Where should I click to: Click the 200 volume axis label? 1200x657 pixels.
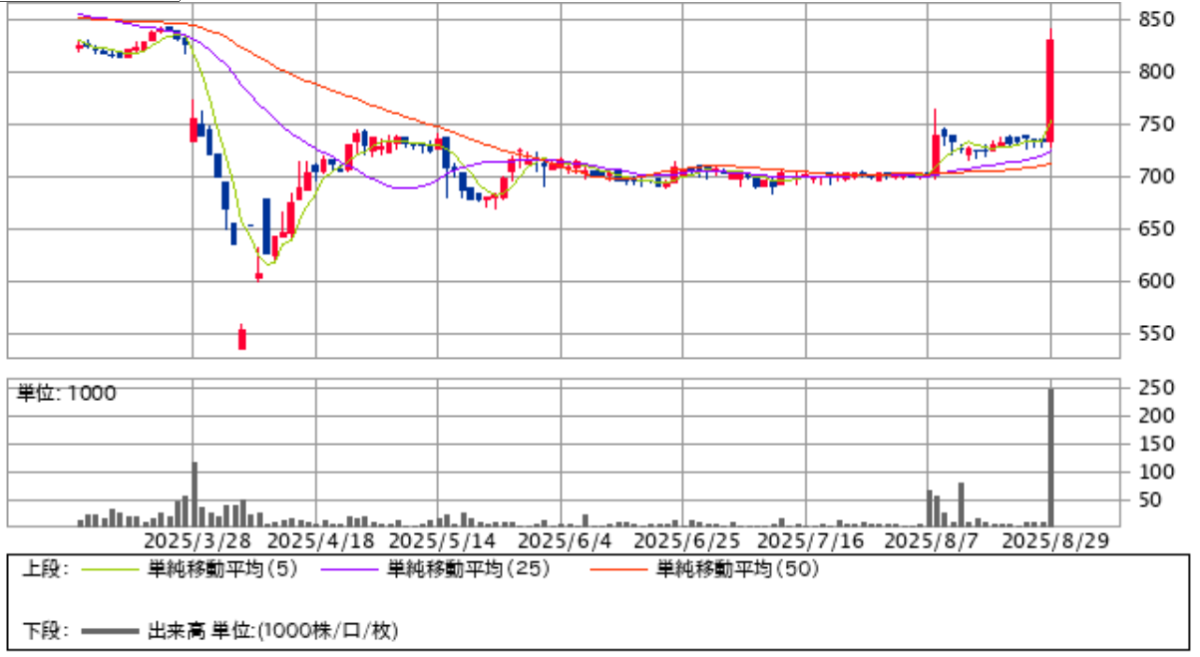pos(1154,415)
